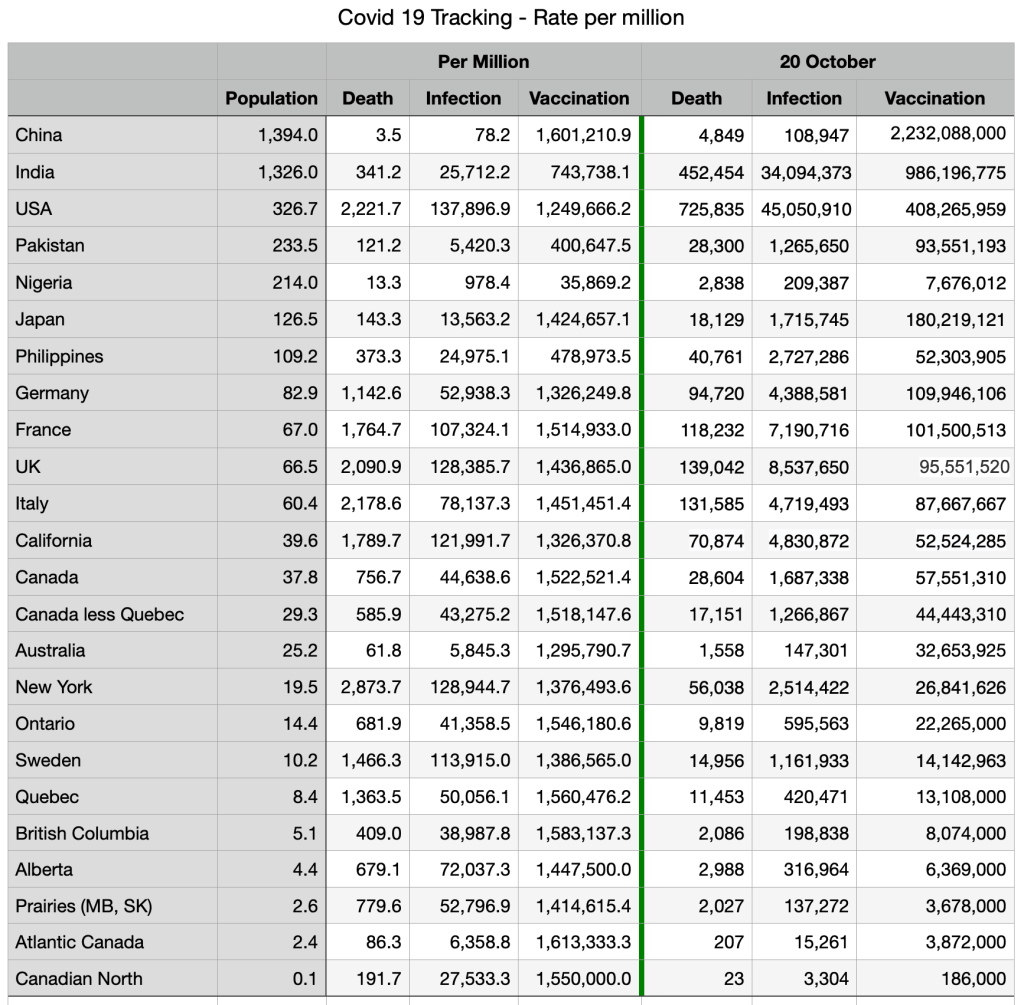Click the Death header under Per Million
The image size is (1024, 1005).
click(367, 98)
